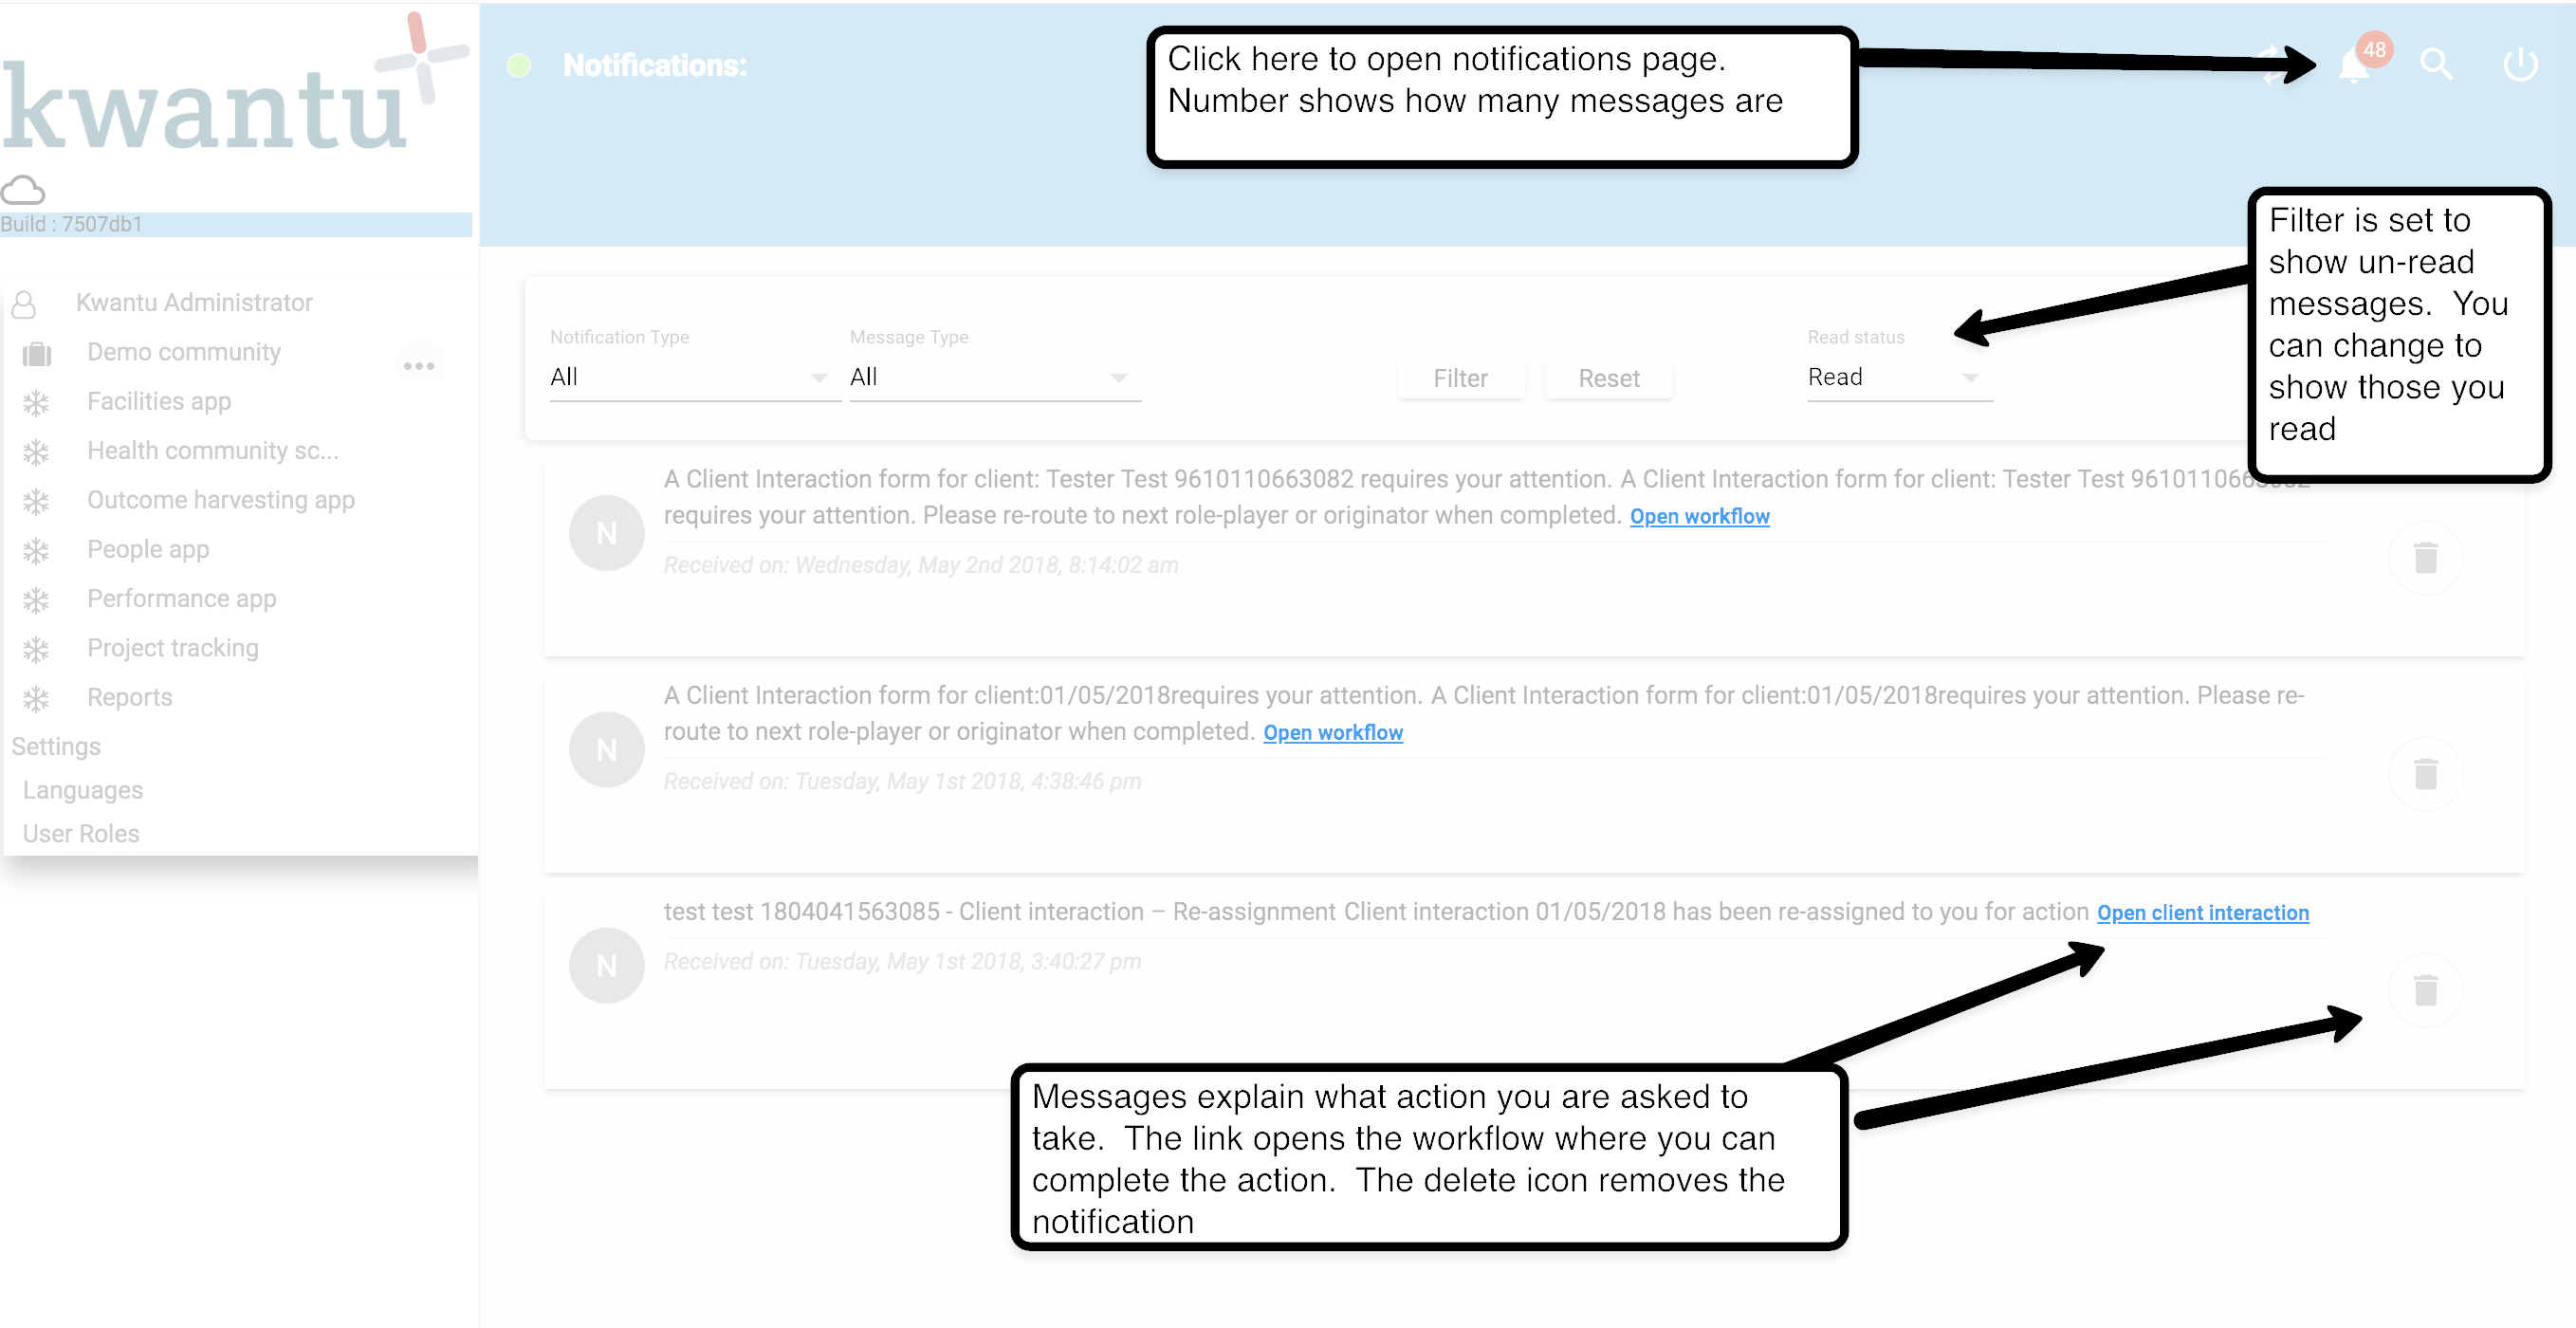
Task: Open notifications via the bell icon
Action: 2354,66
